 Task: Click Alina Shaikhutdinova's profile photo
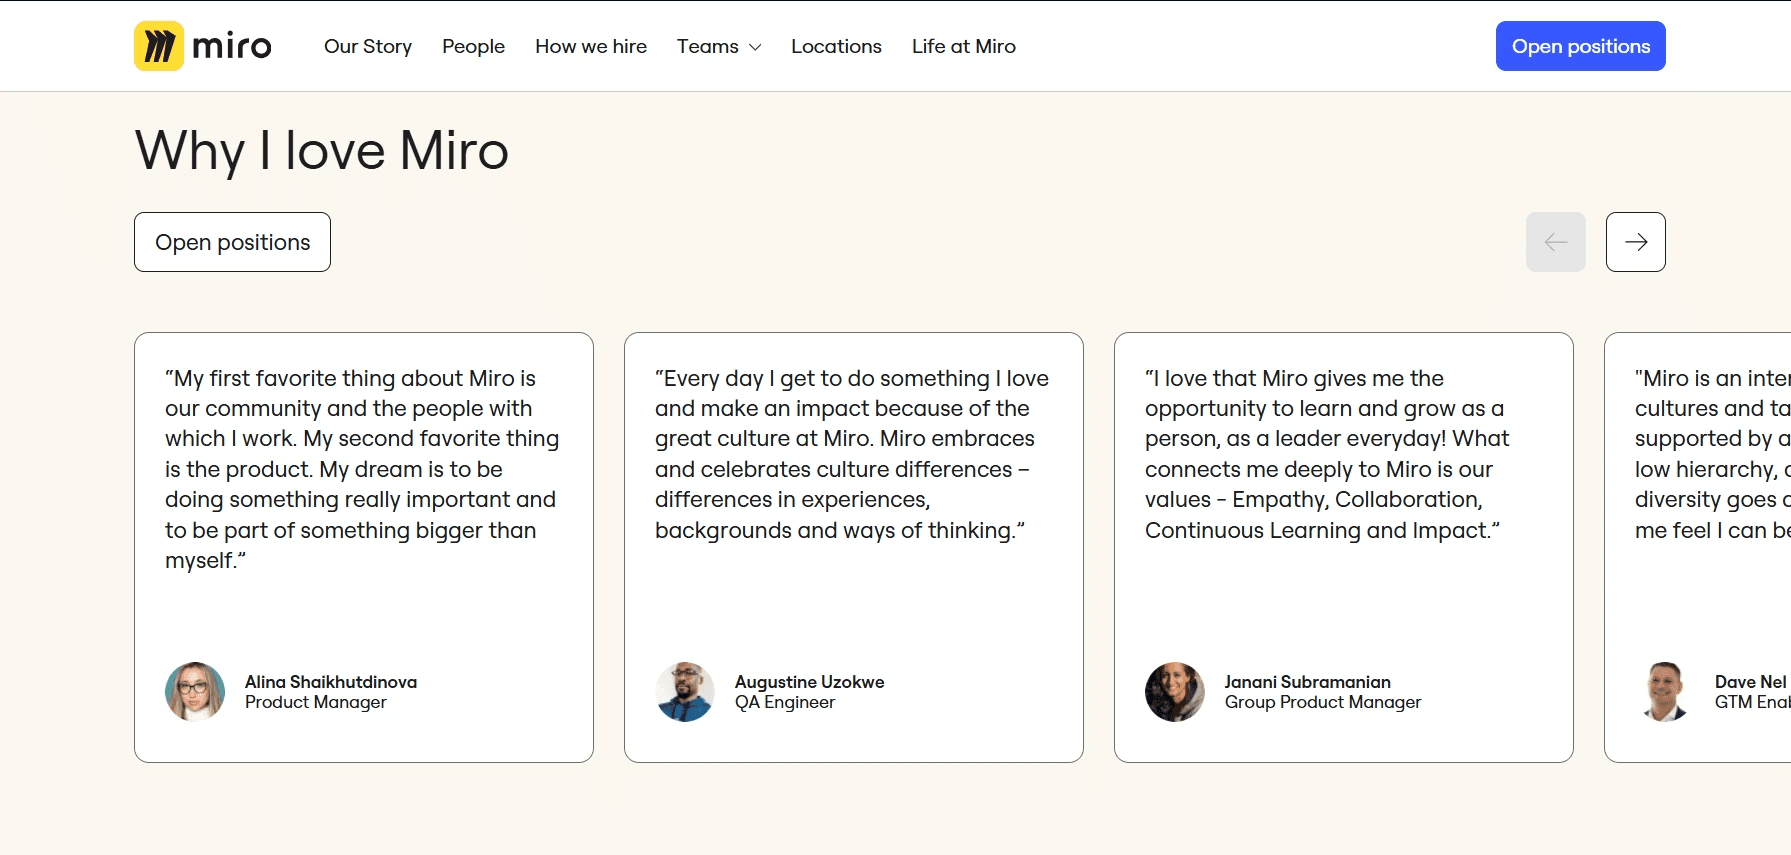pyautogui.click(x=195, y=692)
